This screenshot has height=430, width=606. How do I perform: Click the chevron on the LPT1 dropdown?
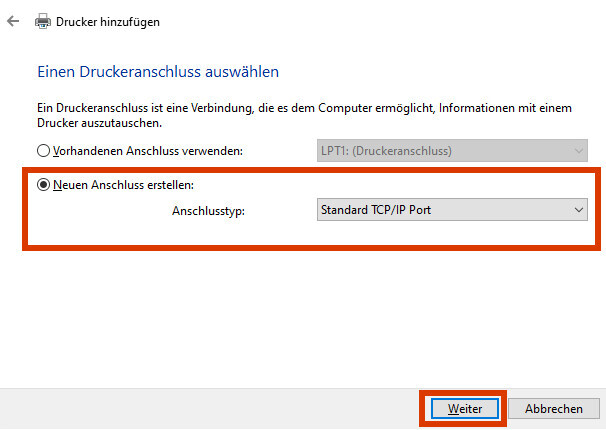click(579, 151)
